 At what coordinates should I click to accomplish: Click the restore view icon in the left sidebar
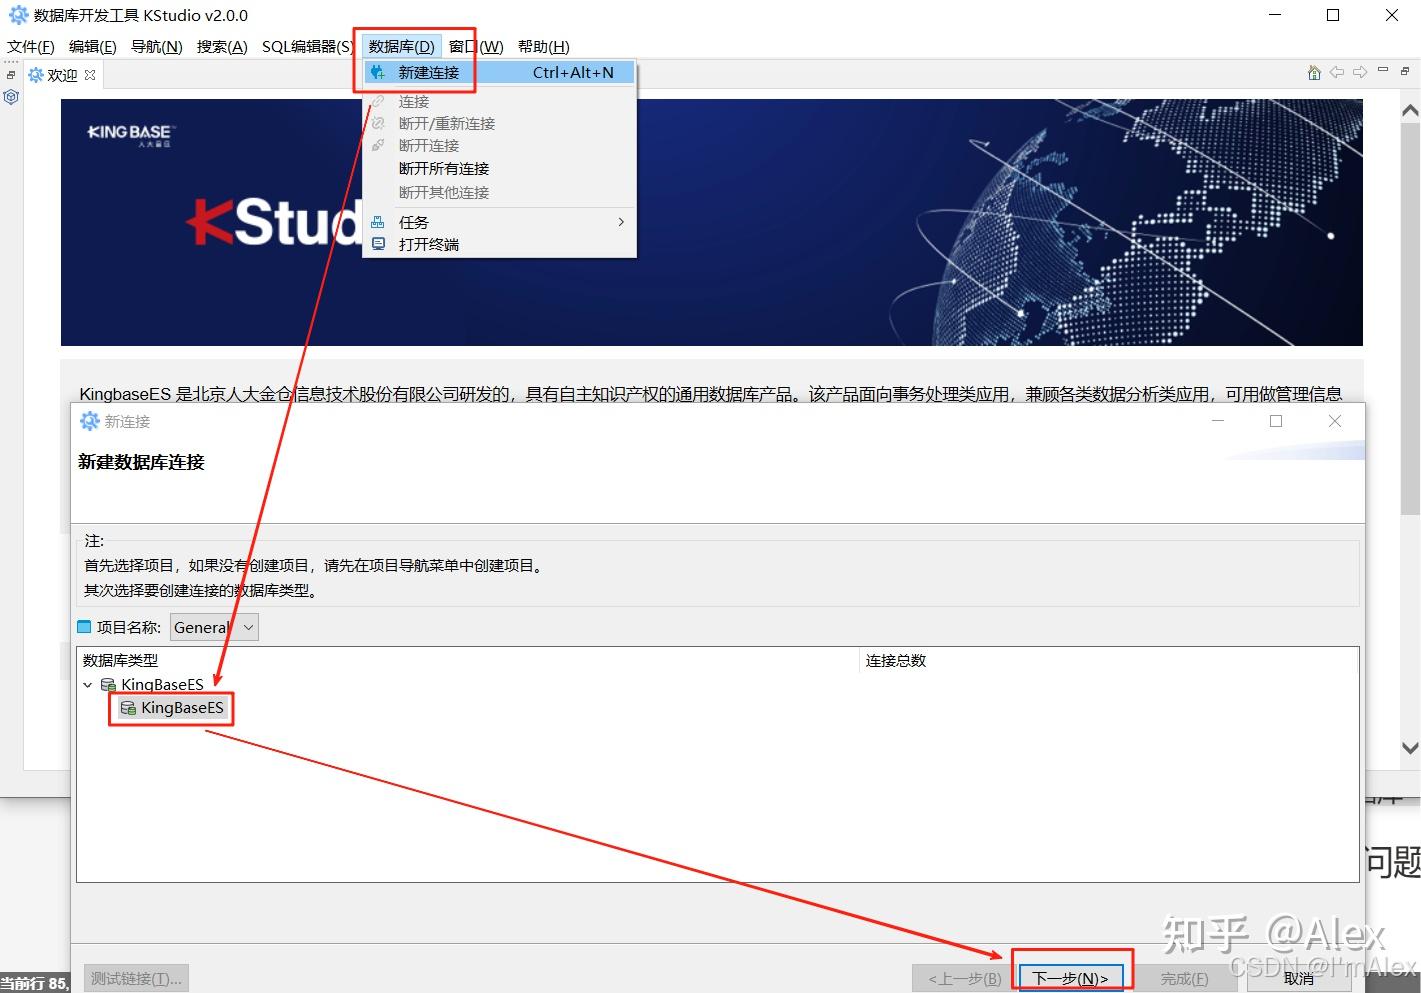(x=10, y=74)
